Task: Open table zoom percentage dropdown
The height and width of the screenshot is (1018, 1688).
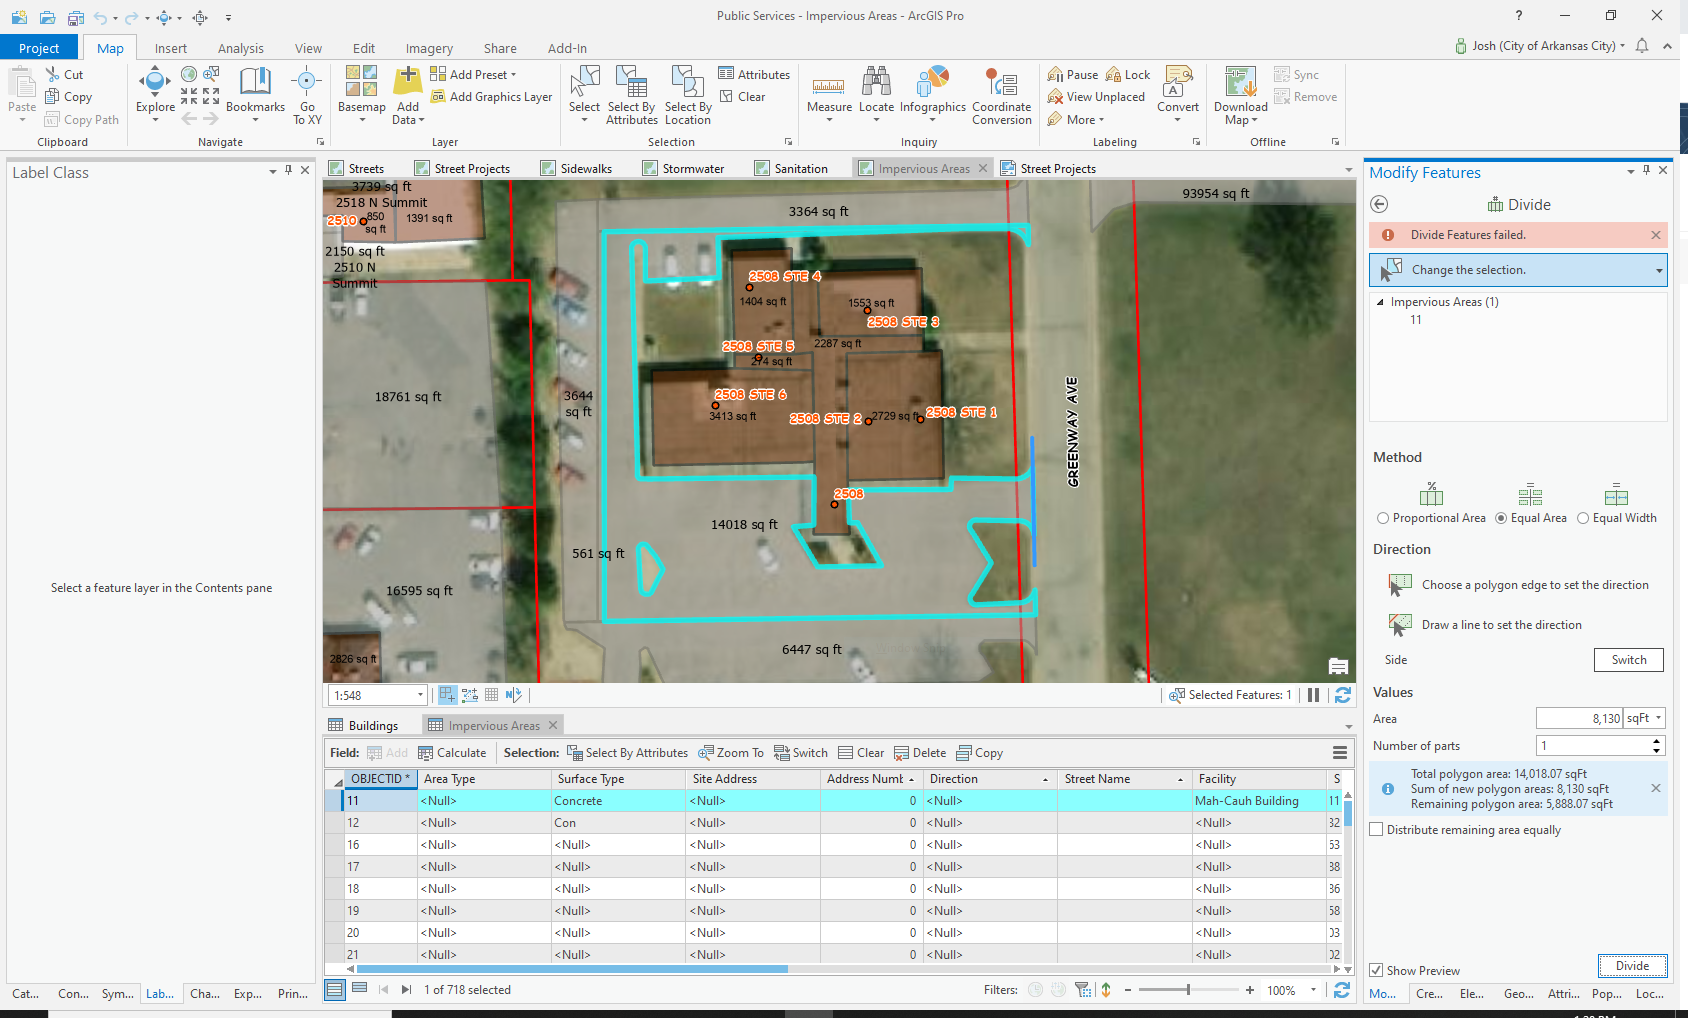Action: coord(1314,990)
